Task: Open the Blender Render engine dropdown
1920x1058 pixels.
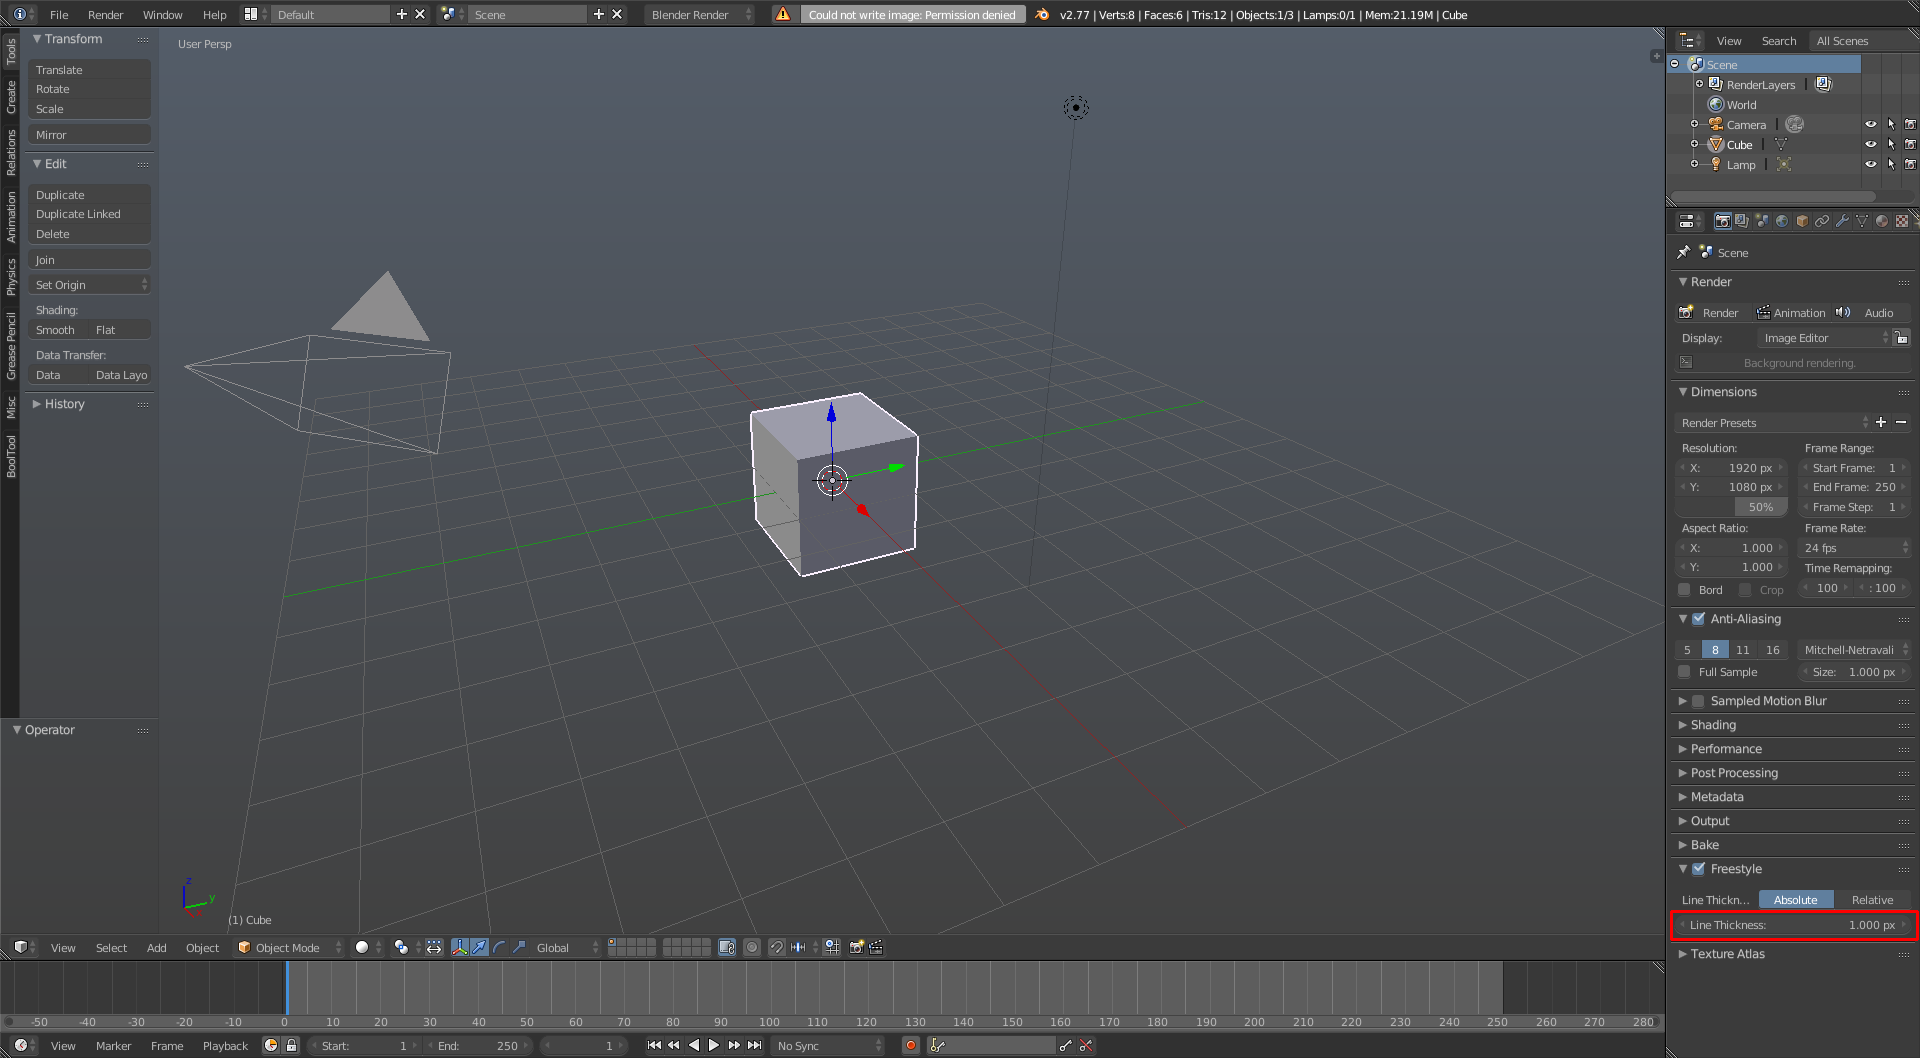Action: (x=699, y=14)
